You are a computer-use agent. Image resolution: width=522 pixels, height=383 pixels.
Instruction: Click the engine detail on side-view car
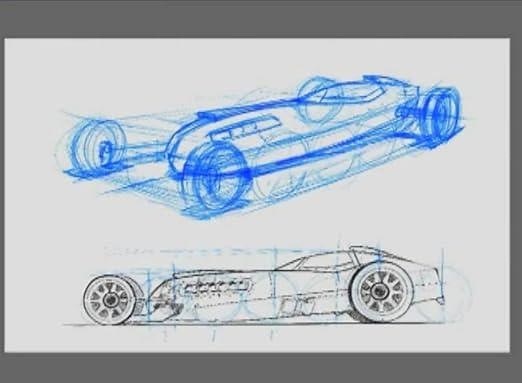pyautogui.click(x=216, y=286)
